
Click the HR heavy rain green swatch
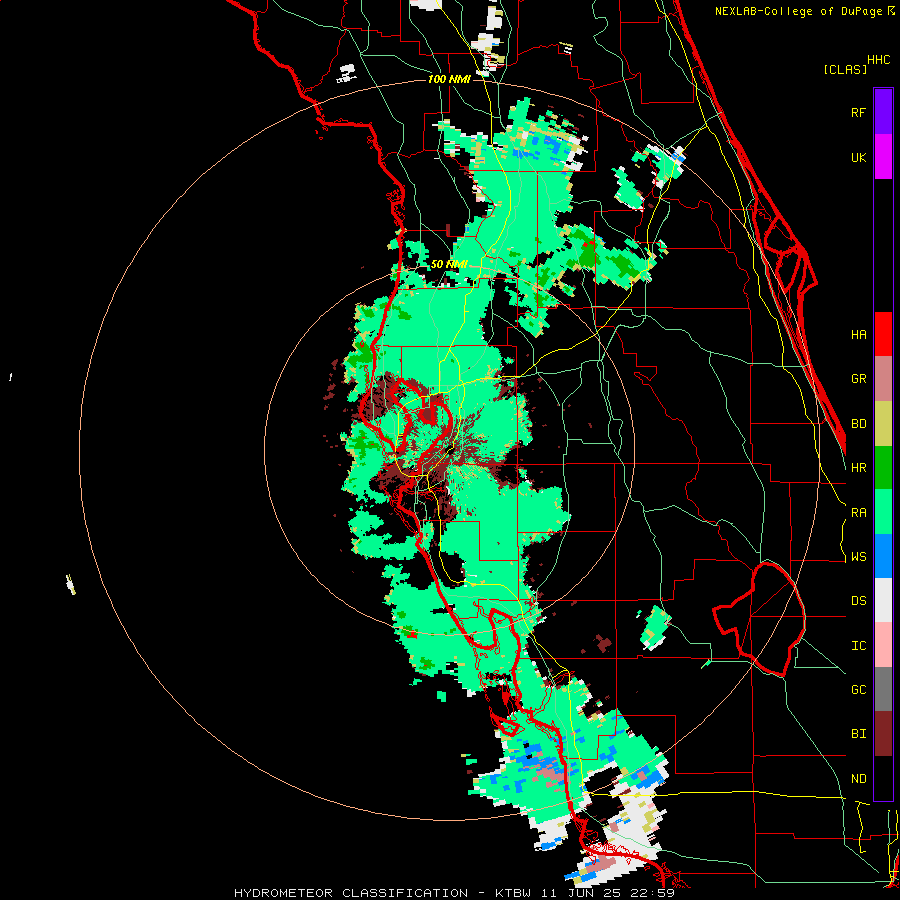pos(883,468)
